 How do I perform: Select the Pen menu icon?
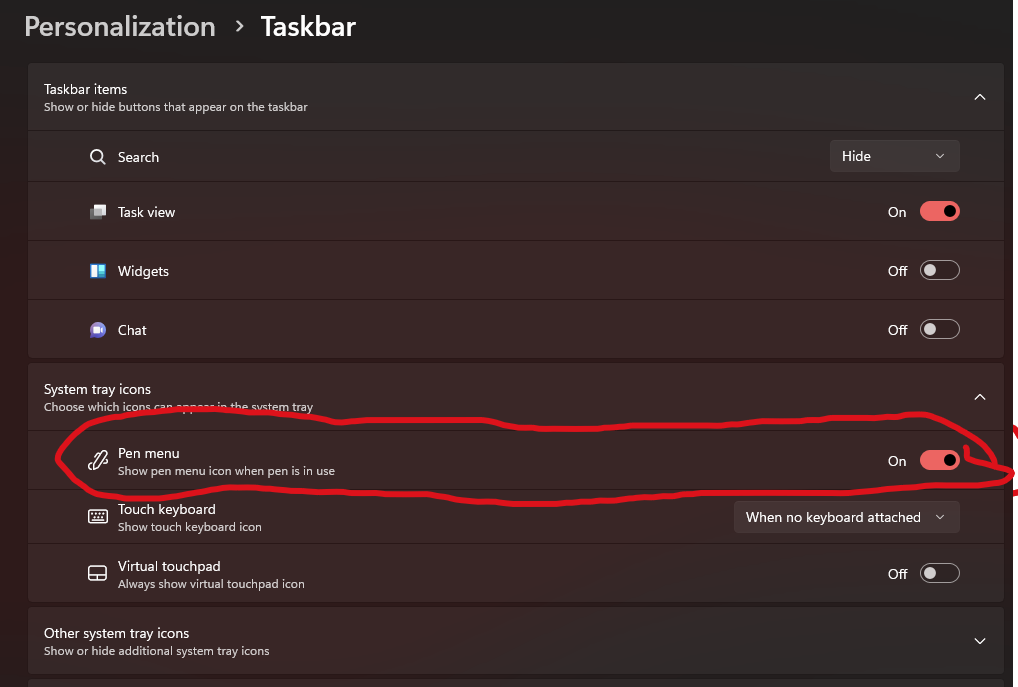(97, 460)
